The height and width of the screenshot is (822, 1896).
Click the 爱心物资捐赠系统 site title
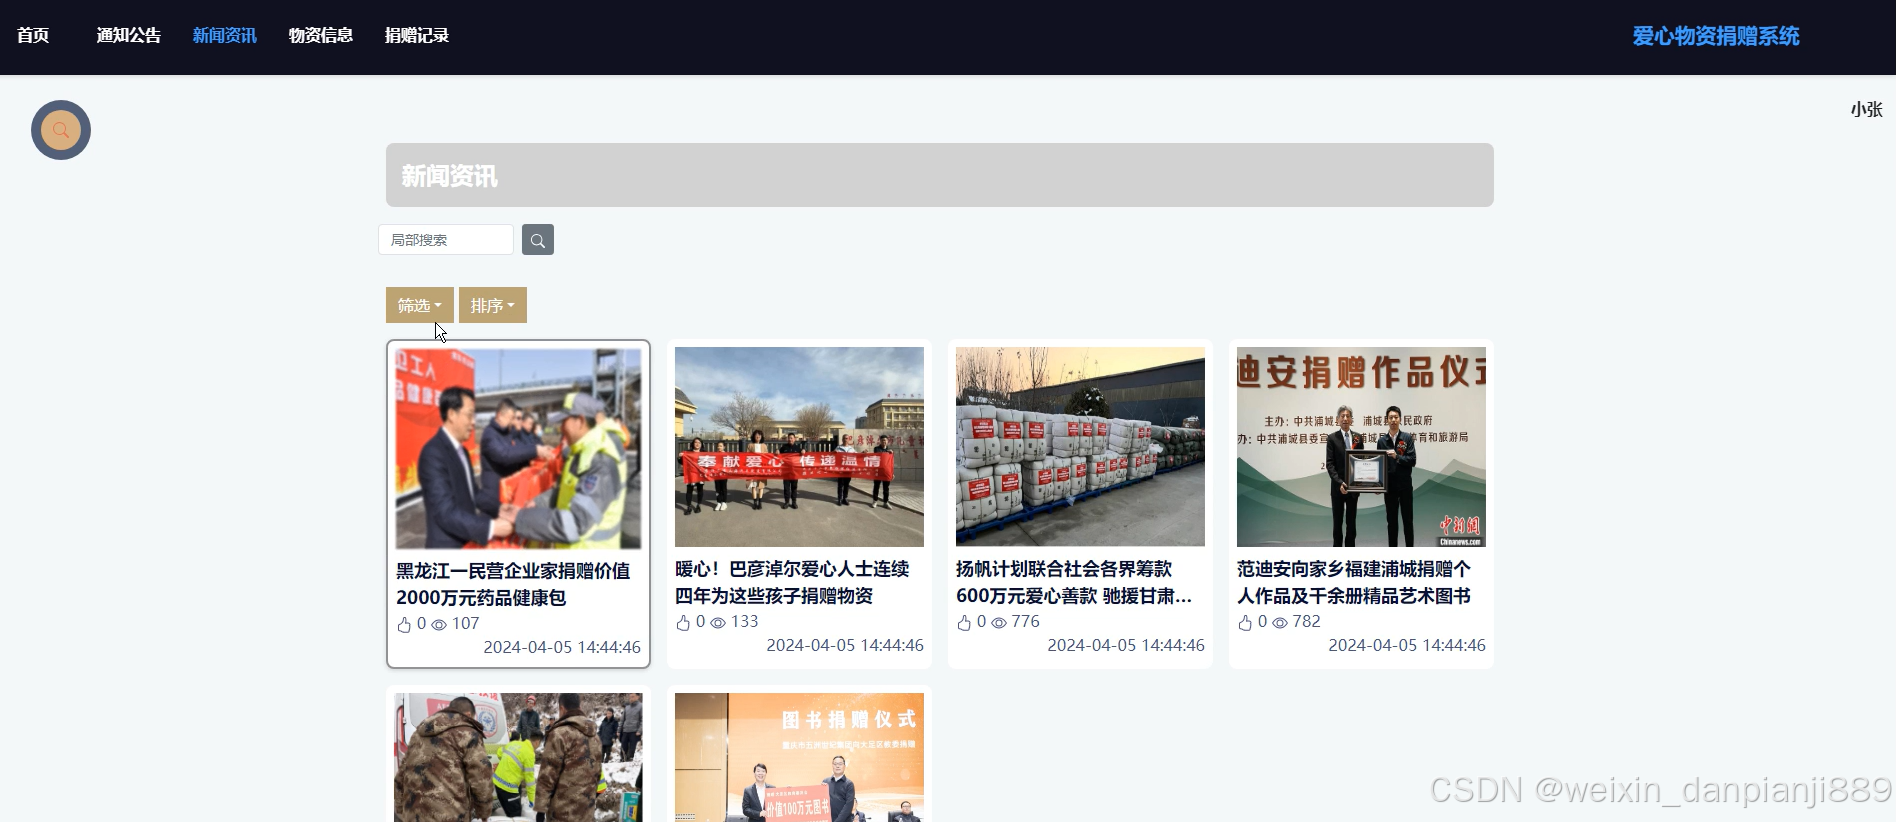[1716, 36]
